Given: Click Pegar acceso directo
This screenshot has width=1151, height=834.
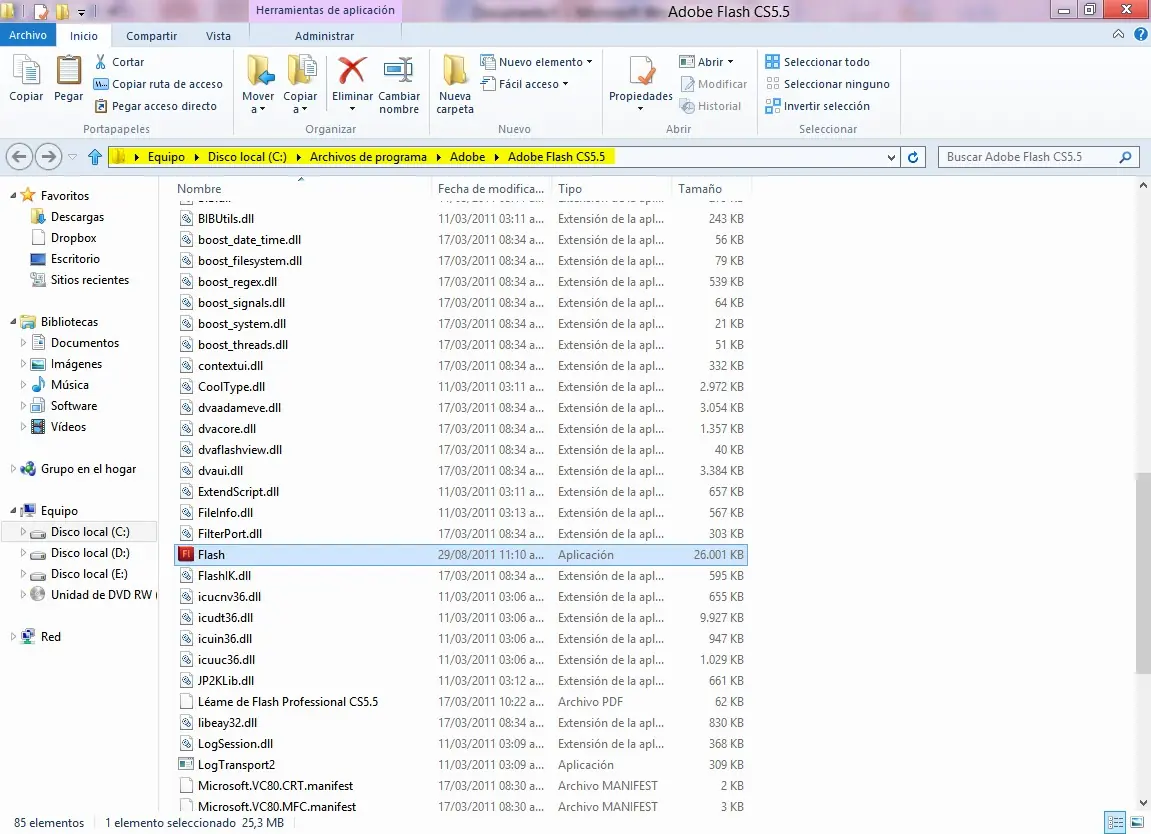Looking at the screenshot, I should click(156, 106).
